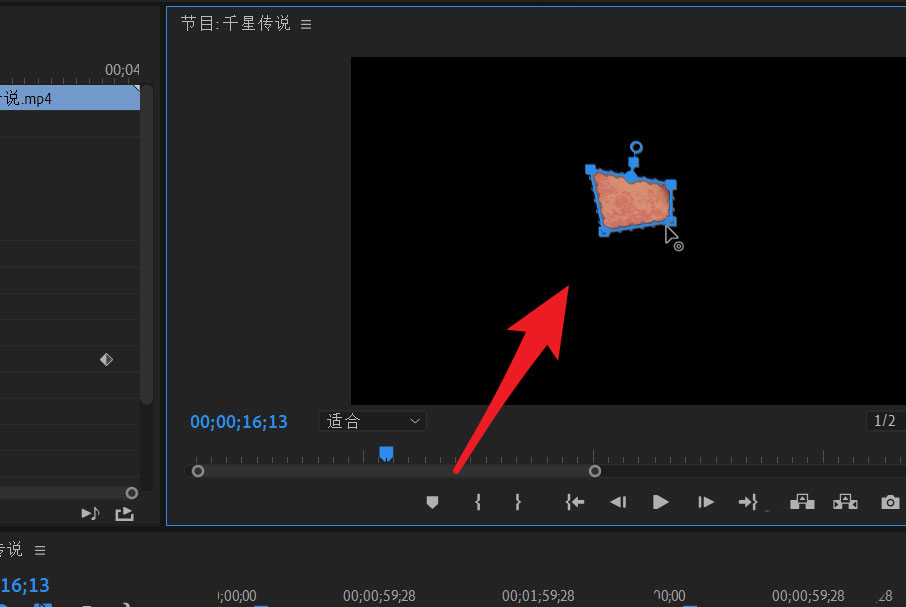This screenshot has width=906, height=607.
Task: Open the 1/2 playback resolution dropdown
Action: [885, 421]
